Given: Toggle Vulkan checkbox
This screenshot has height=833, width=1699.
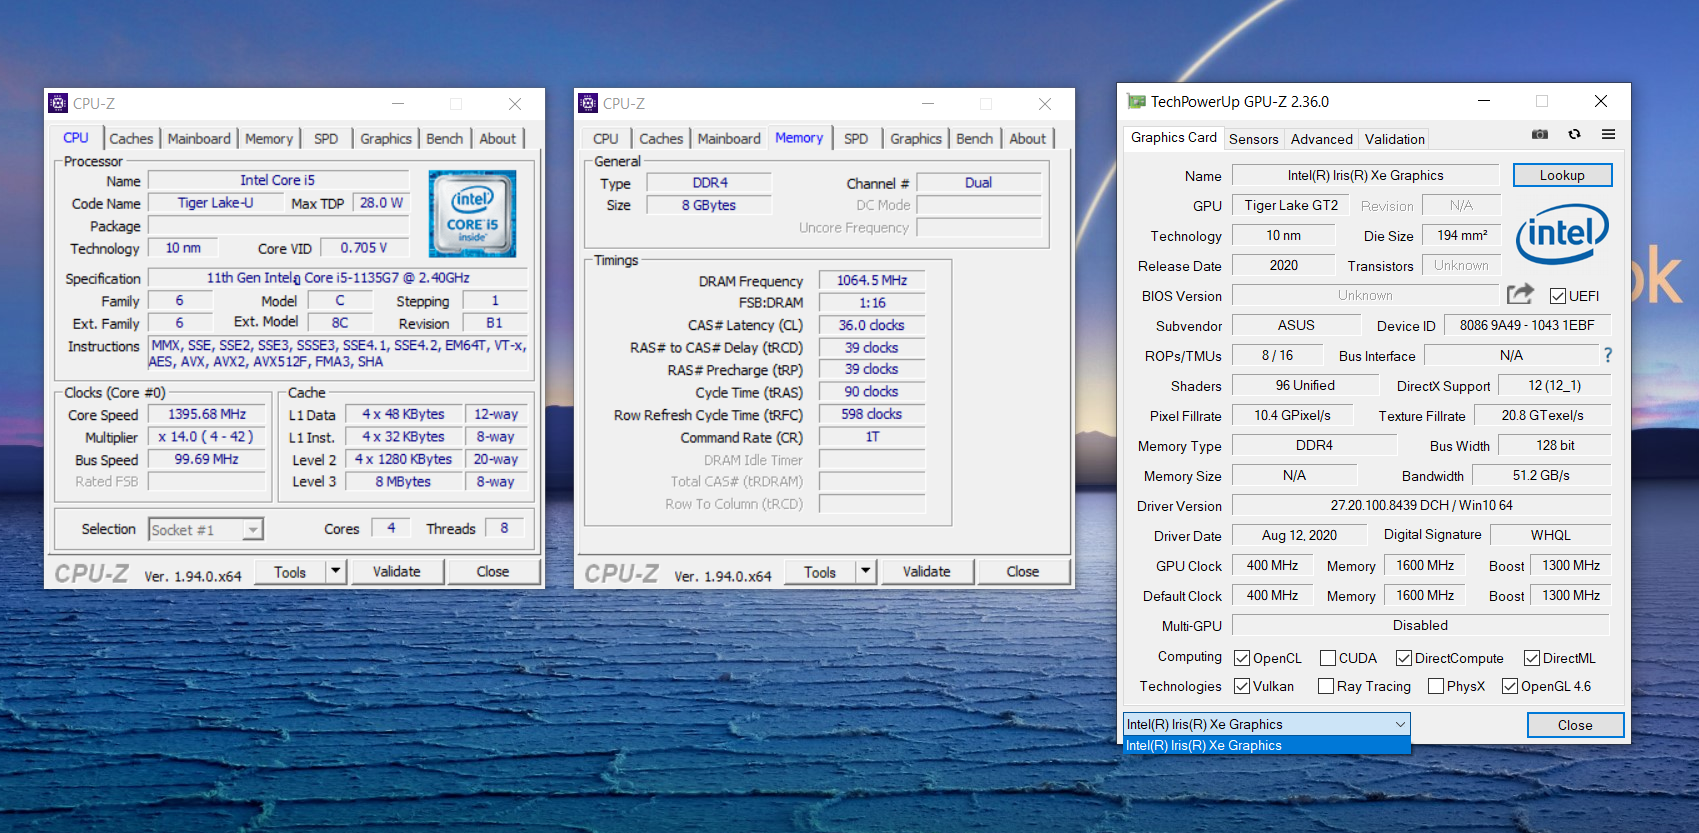Looking at the screenshot, I should (x=1242, y=686).
